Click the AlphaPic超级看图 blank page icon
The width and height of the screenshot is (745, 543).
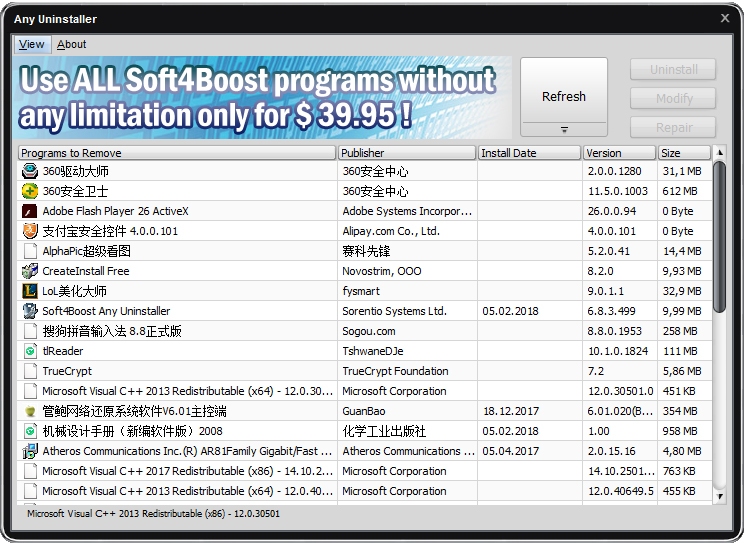coord(30,251)
